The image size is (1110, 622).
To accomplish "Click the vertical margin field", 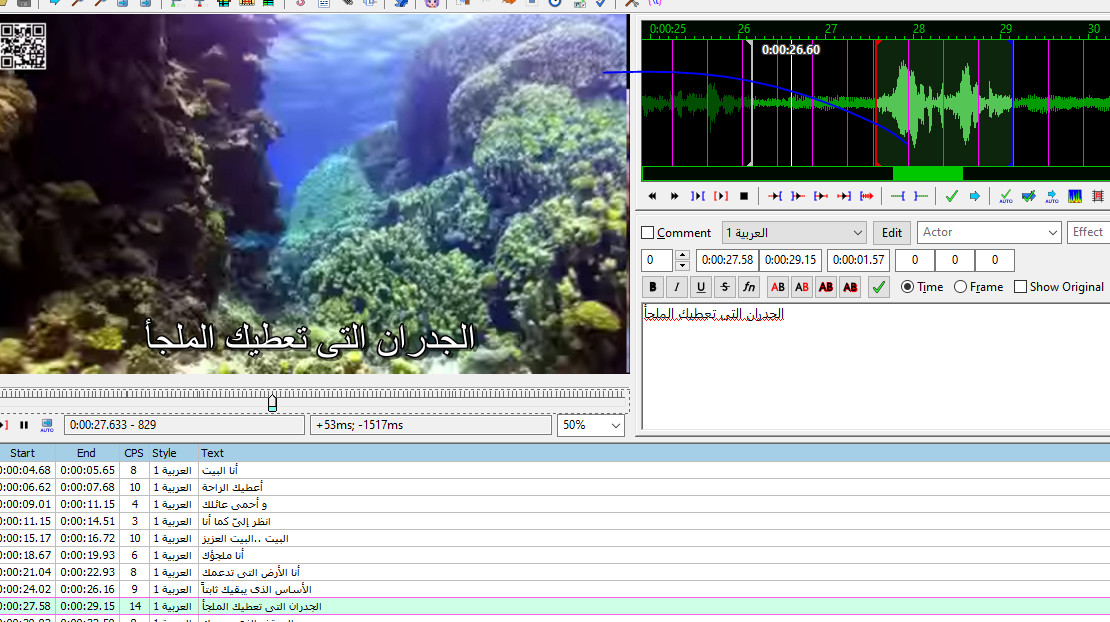I will click(995, 260).
